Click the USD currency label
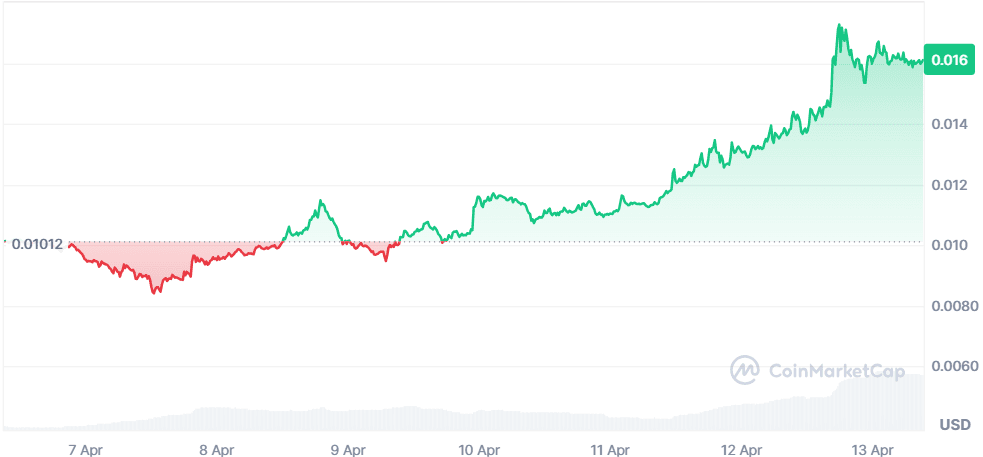The width and height of the screenshot is (983, 457). point(955,426)
